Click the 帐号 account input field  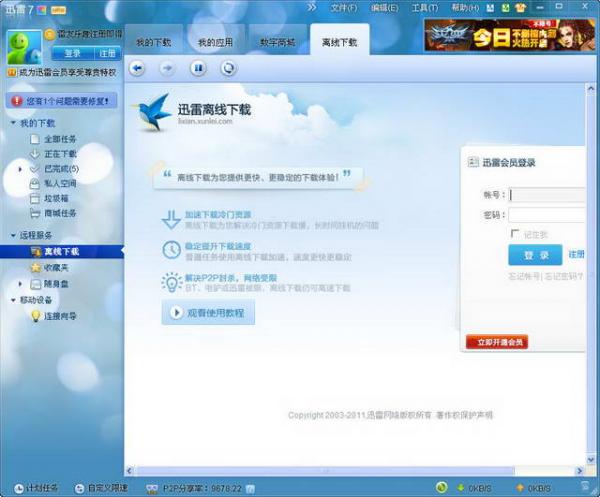(x=547, y=194)
